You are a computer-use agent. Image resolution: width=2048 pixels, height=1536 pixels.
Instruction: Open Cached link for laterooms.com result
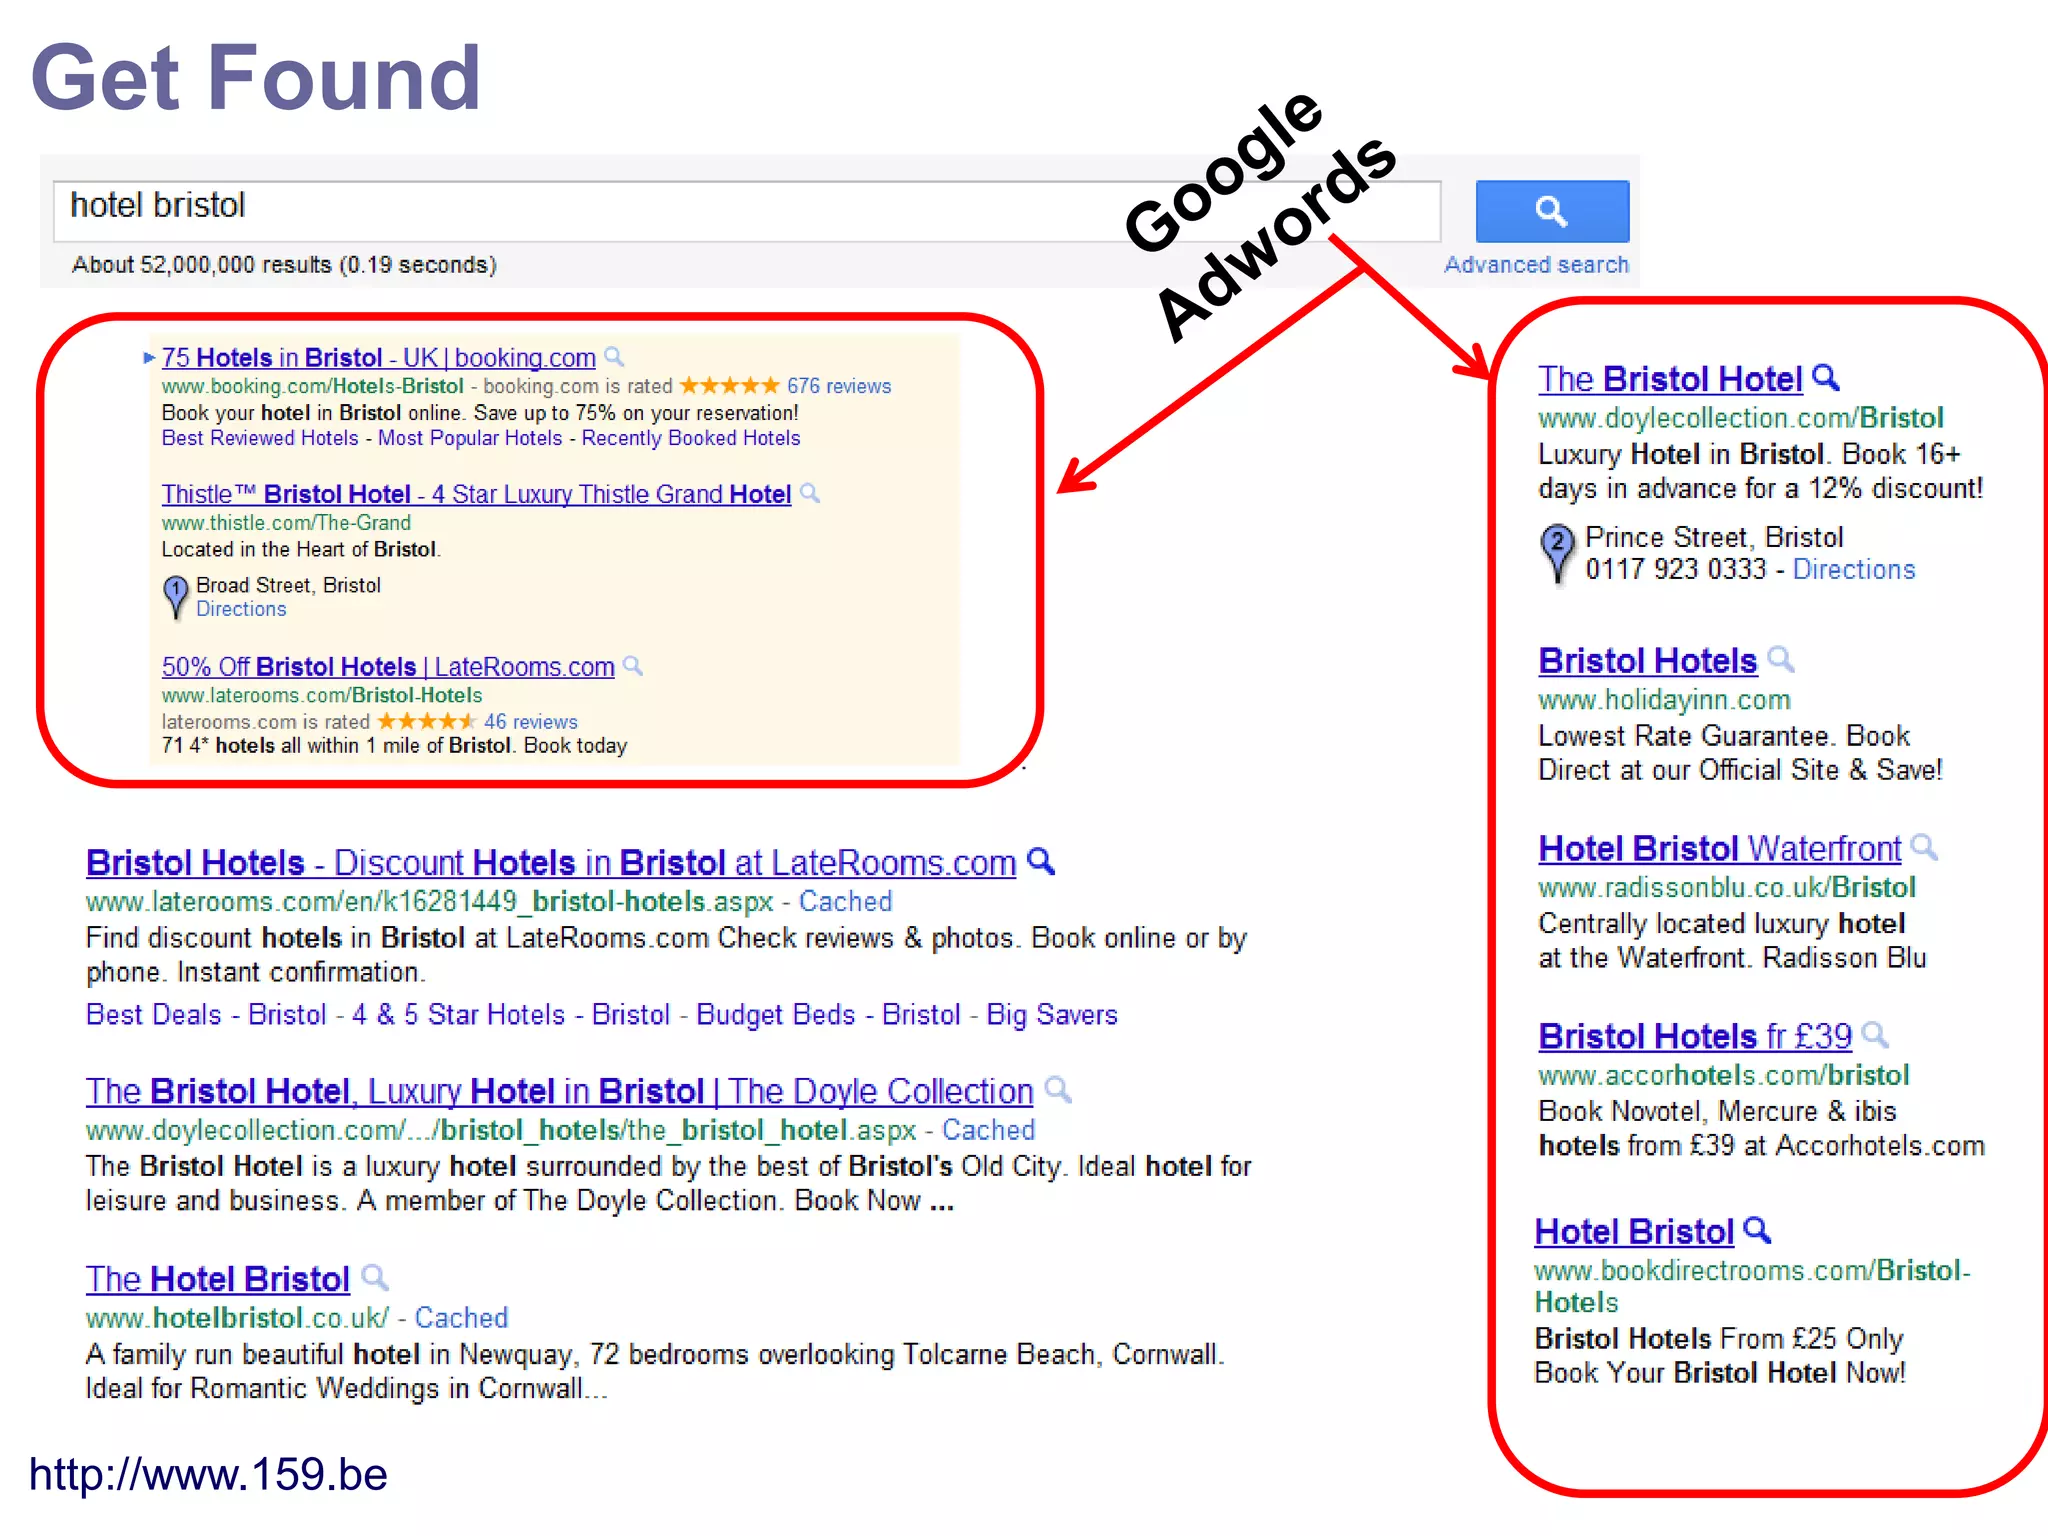click(x=845, y=902)
